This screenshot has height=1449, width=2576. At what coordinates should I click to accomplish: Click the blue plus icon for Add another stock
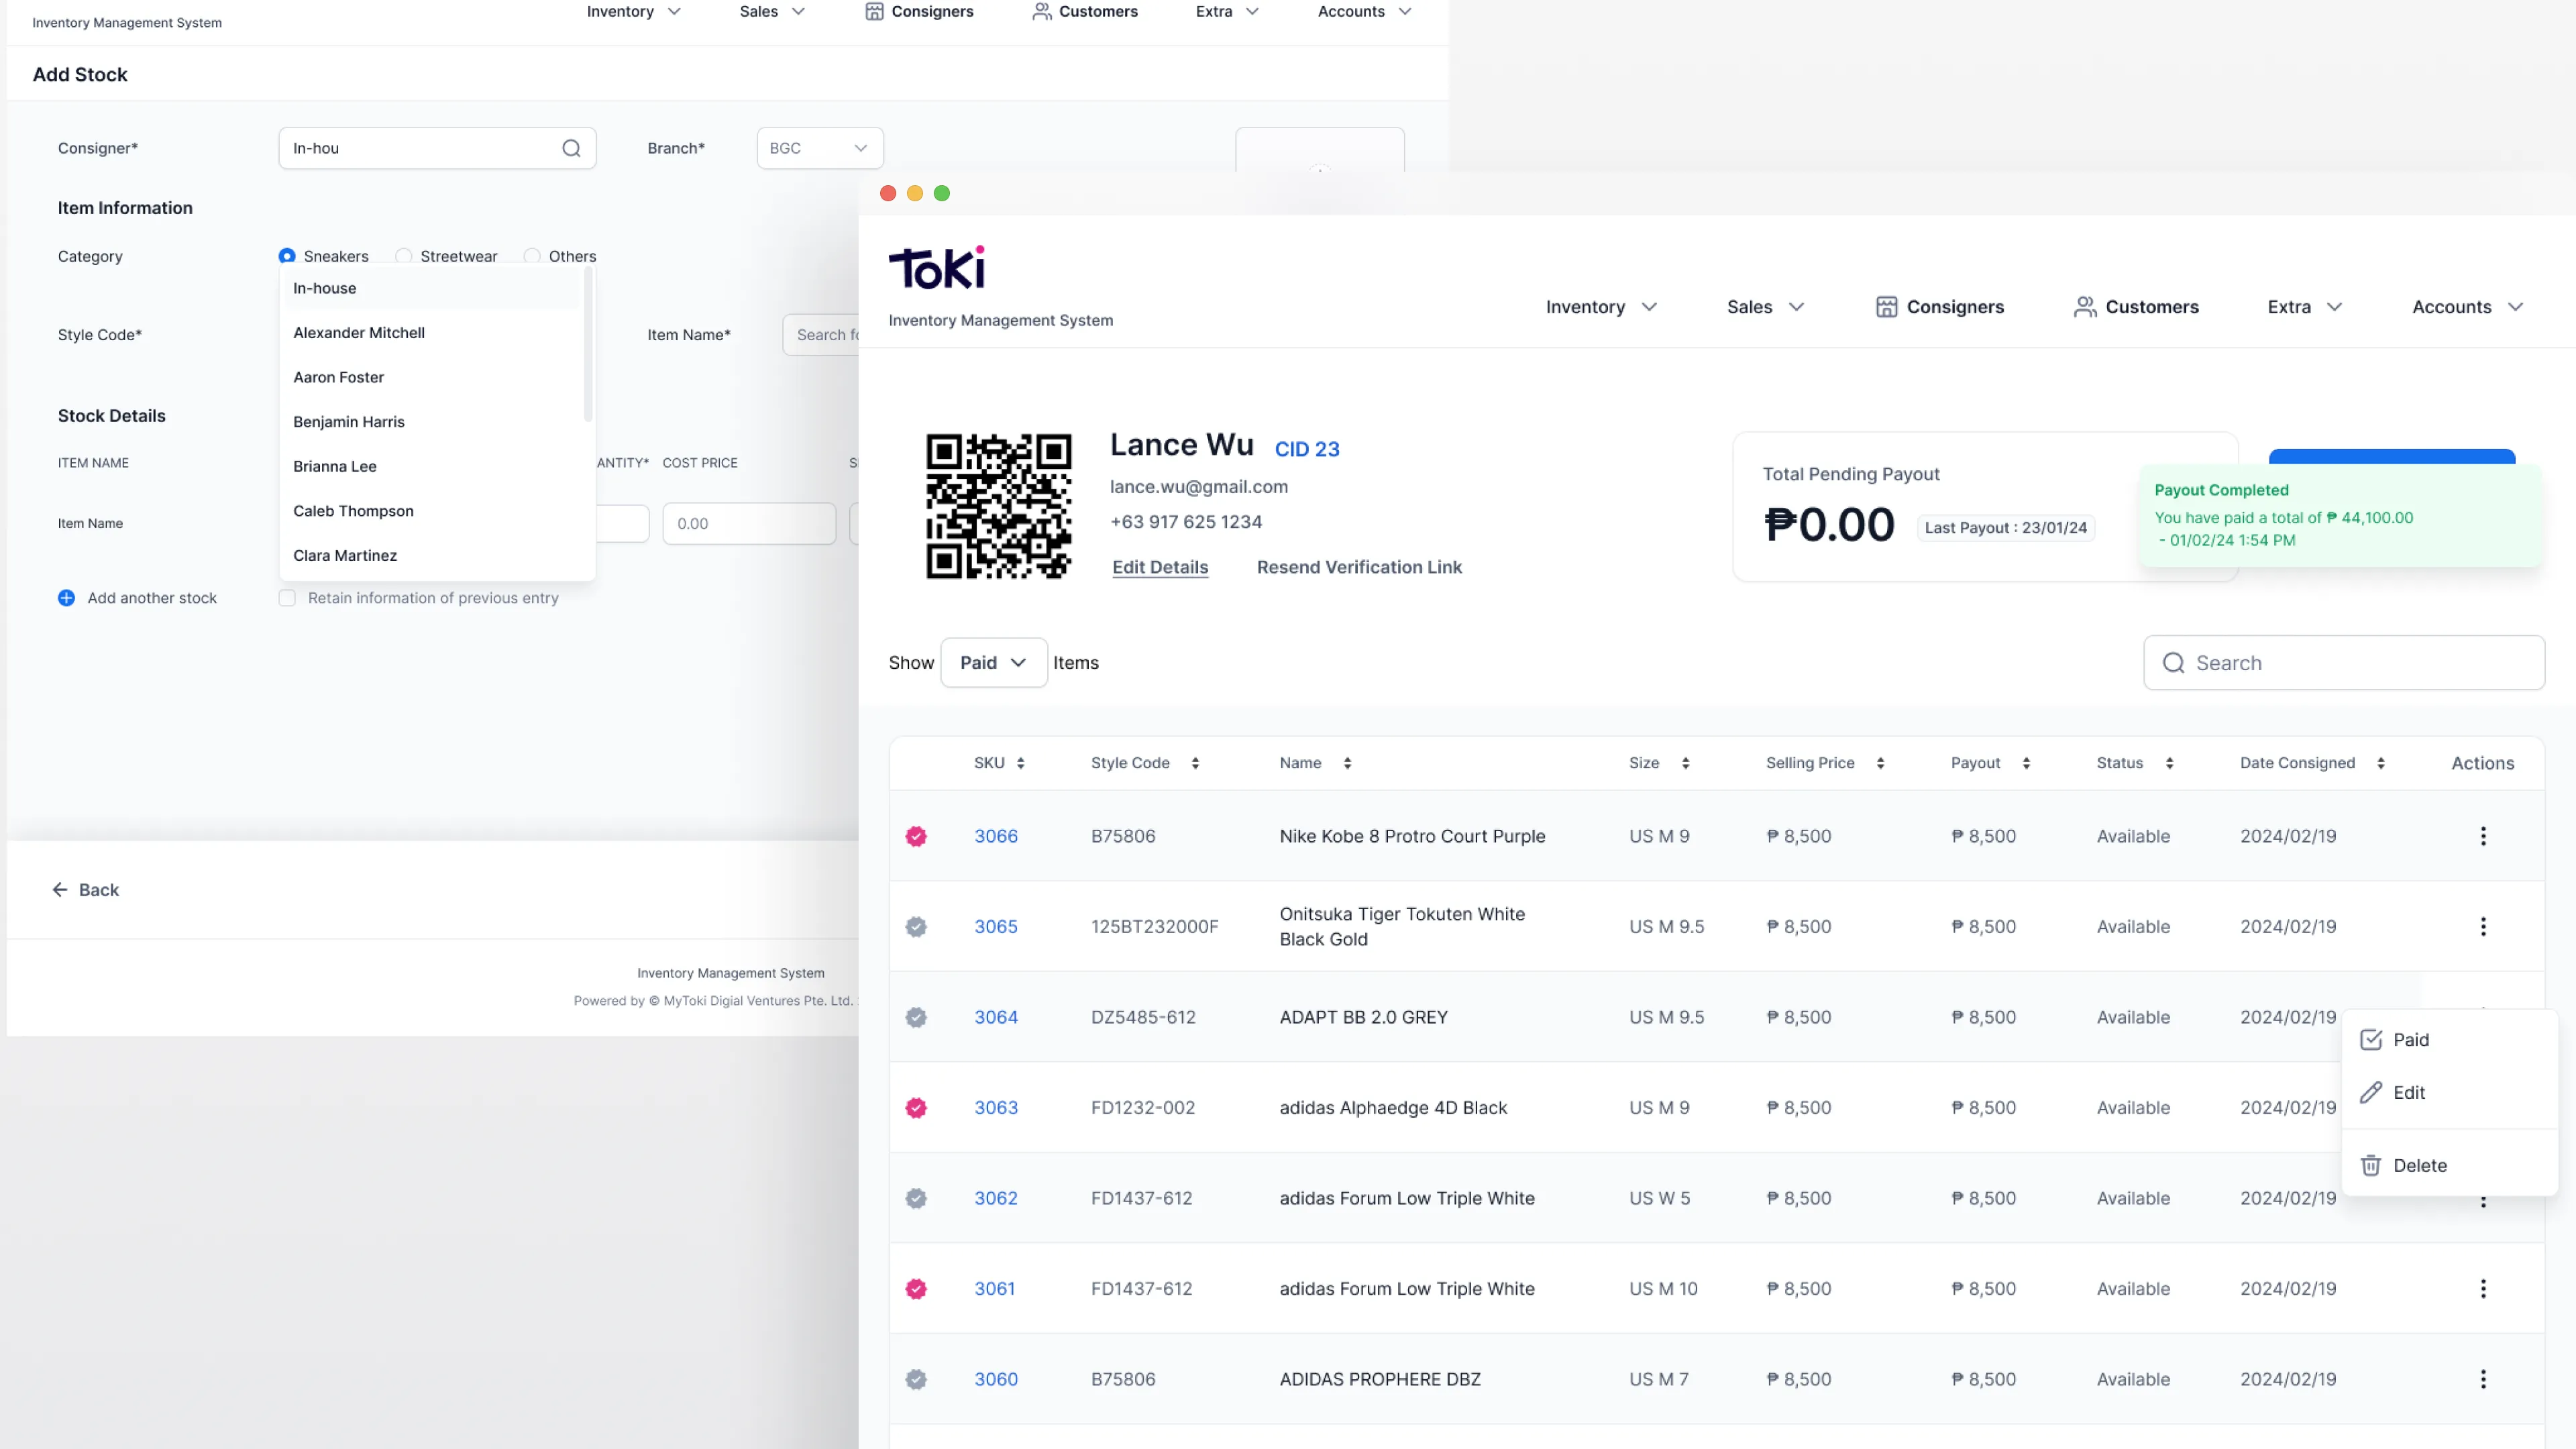pos(66,598)
